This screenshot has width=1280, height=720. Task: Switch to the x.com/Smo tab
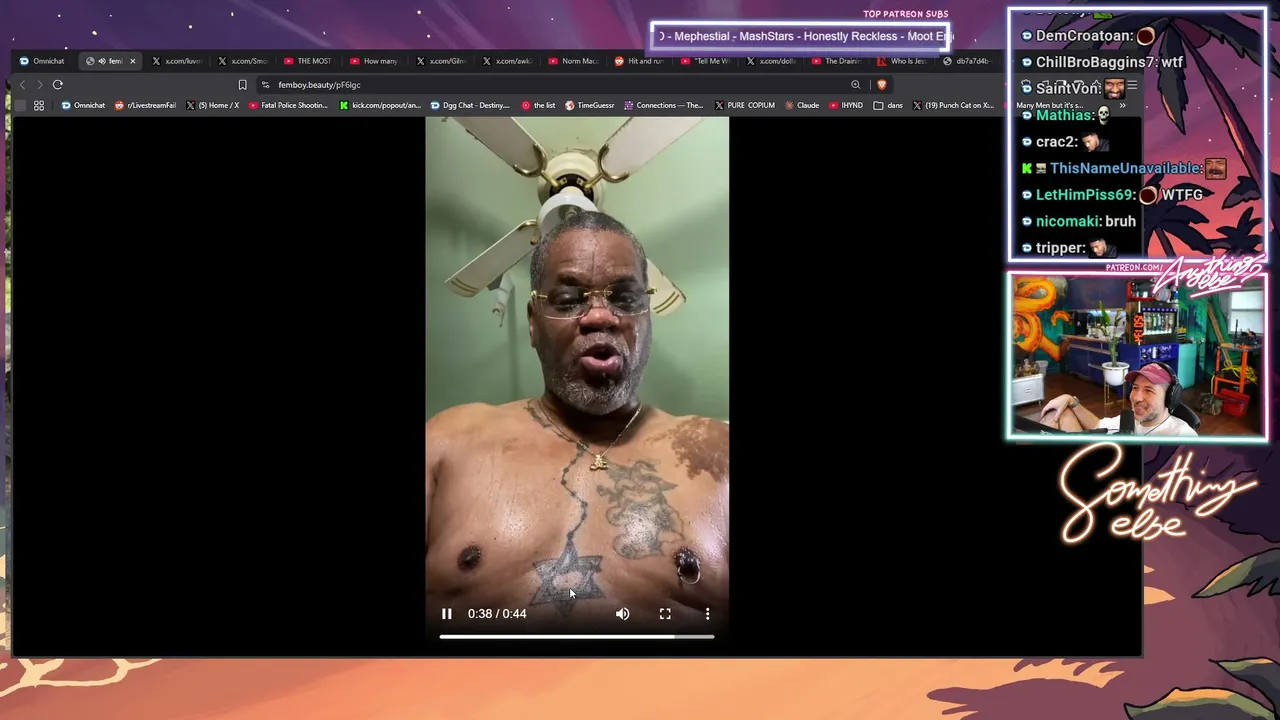click(x=243, y=61)
